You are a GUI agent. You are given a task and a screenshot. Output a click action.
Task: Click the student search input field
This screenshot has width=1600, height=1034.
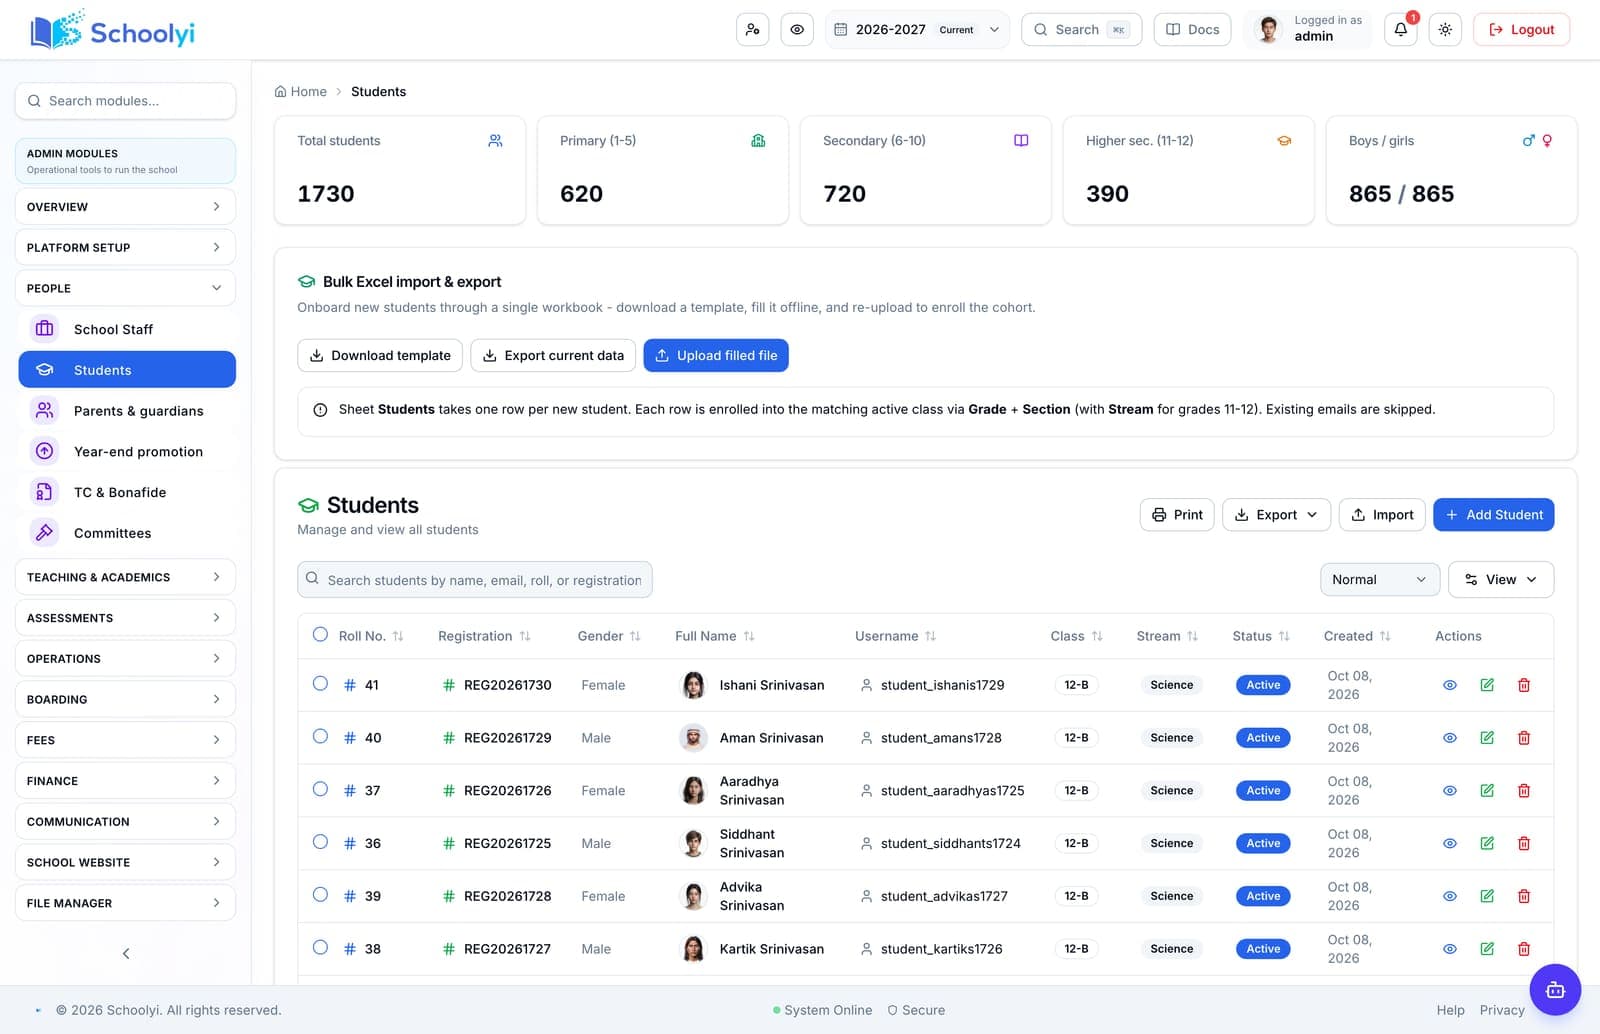475,580
